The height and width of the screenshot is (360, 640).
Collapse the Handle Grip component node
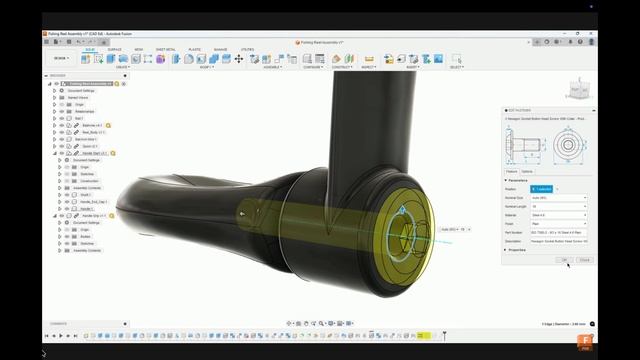[x=55, y=216]
